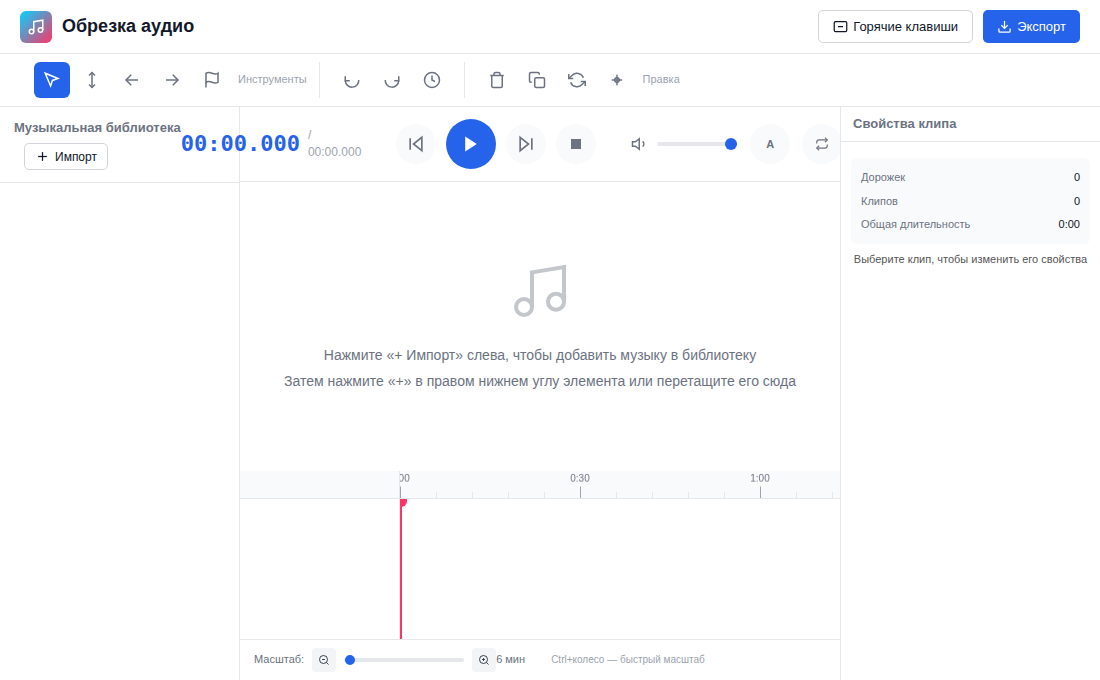This screenshot has height=680, width=1100.
Task: Select the flag marker tool
Action: click(212, 80)
